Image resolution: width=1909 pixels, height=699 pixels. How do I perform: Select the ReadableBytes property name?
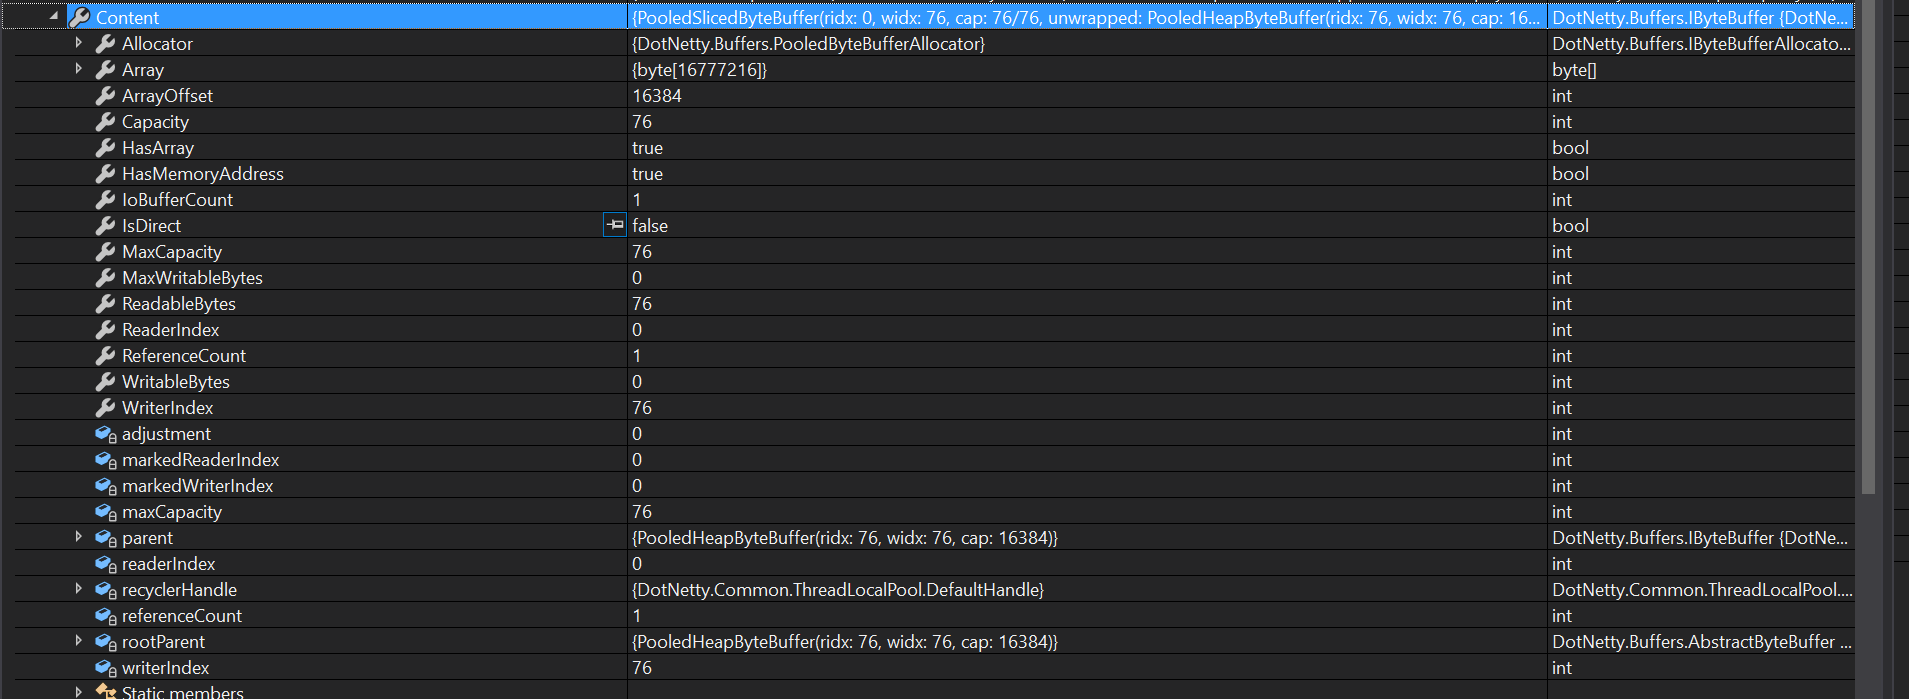179,303
